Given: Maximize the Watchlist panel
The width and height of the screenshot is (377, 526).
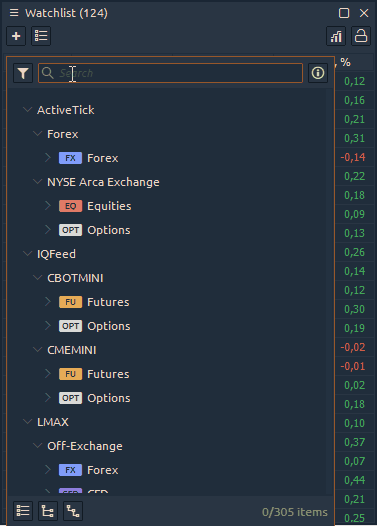Looking at the screenshot, I should (x=344, y=13).
